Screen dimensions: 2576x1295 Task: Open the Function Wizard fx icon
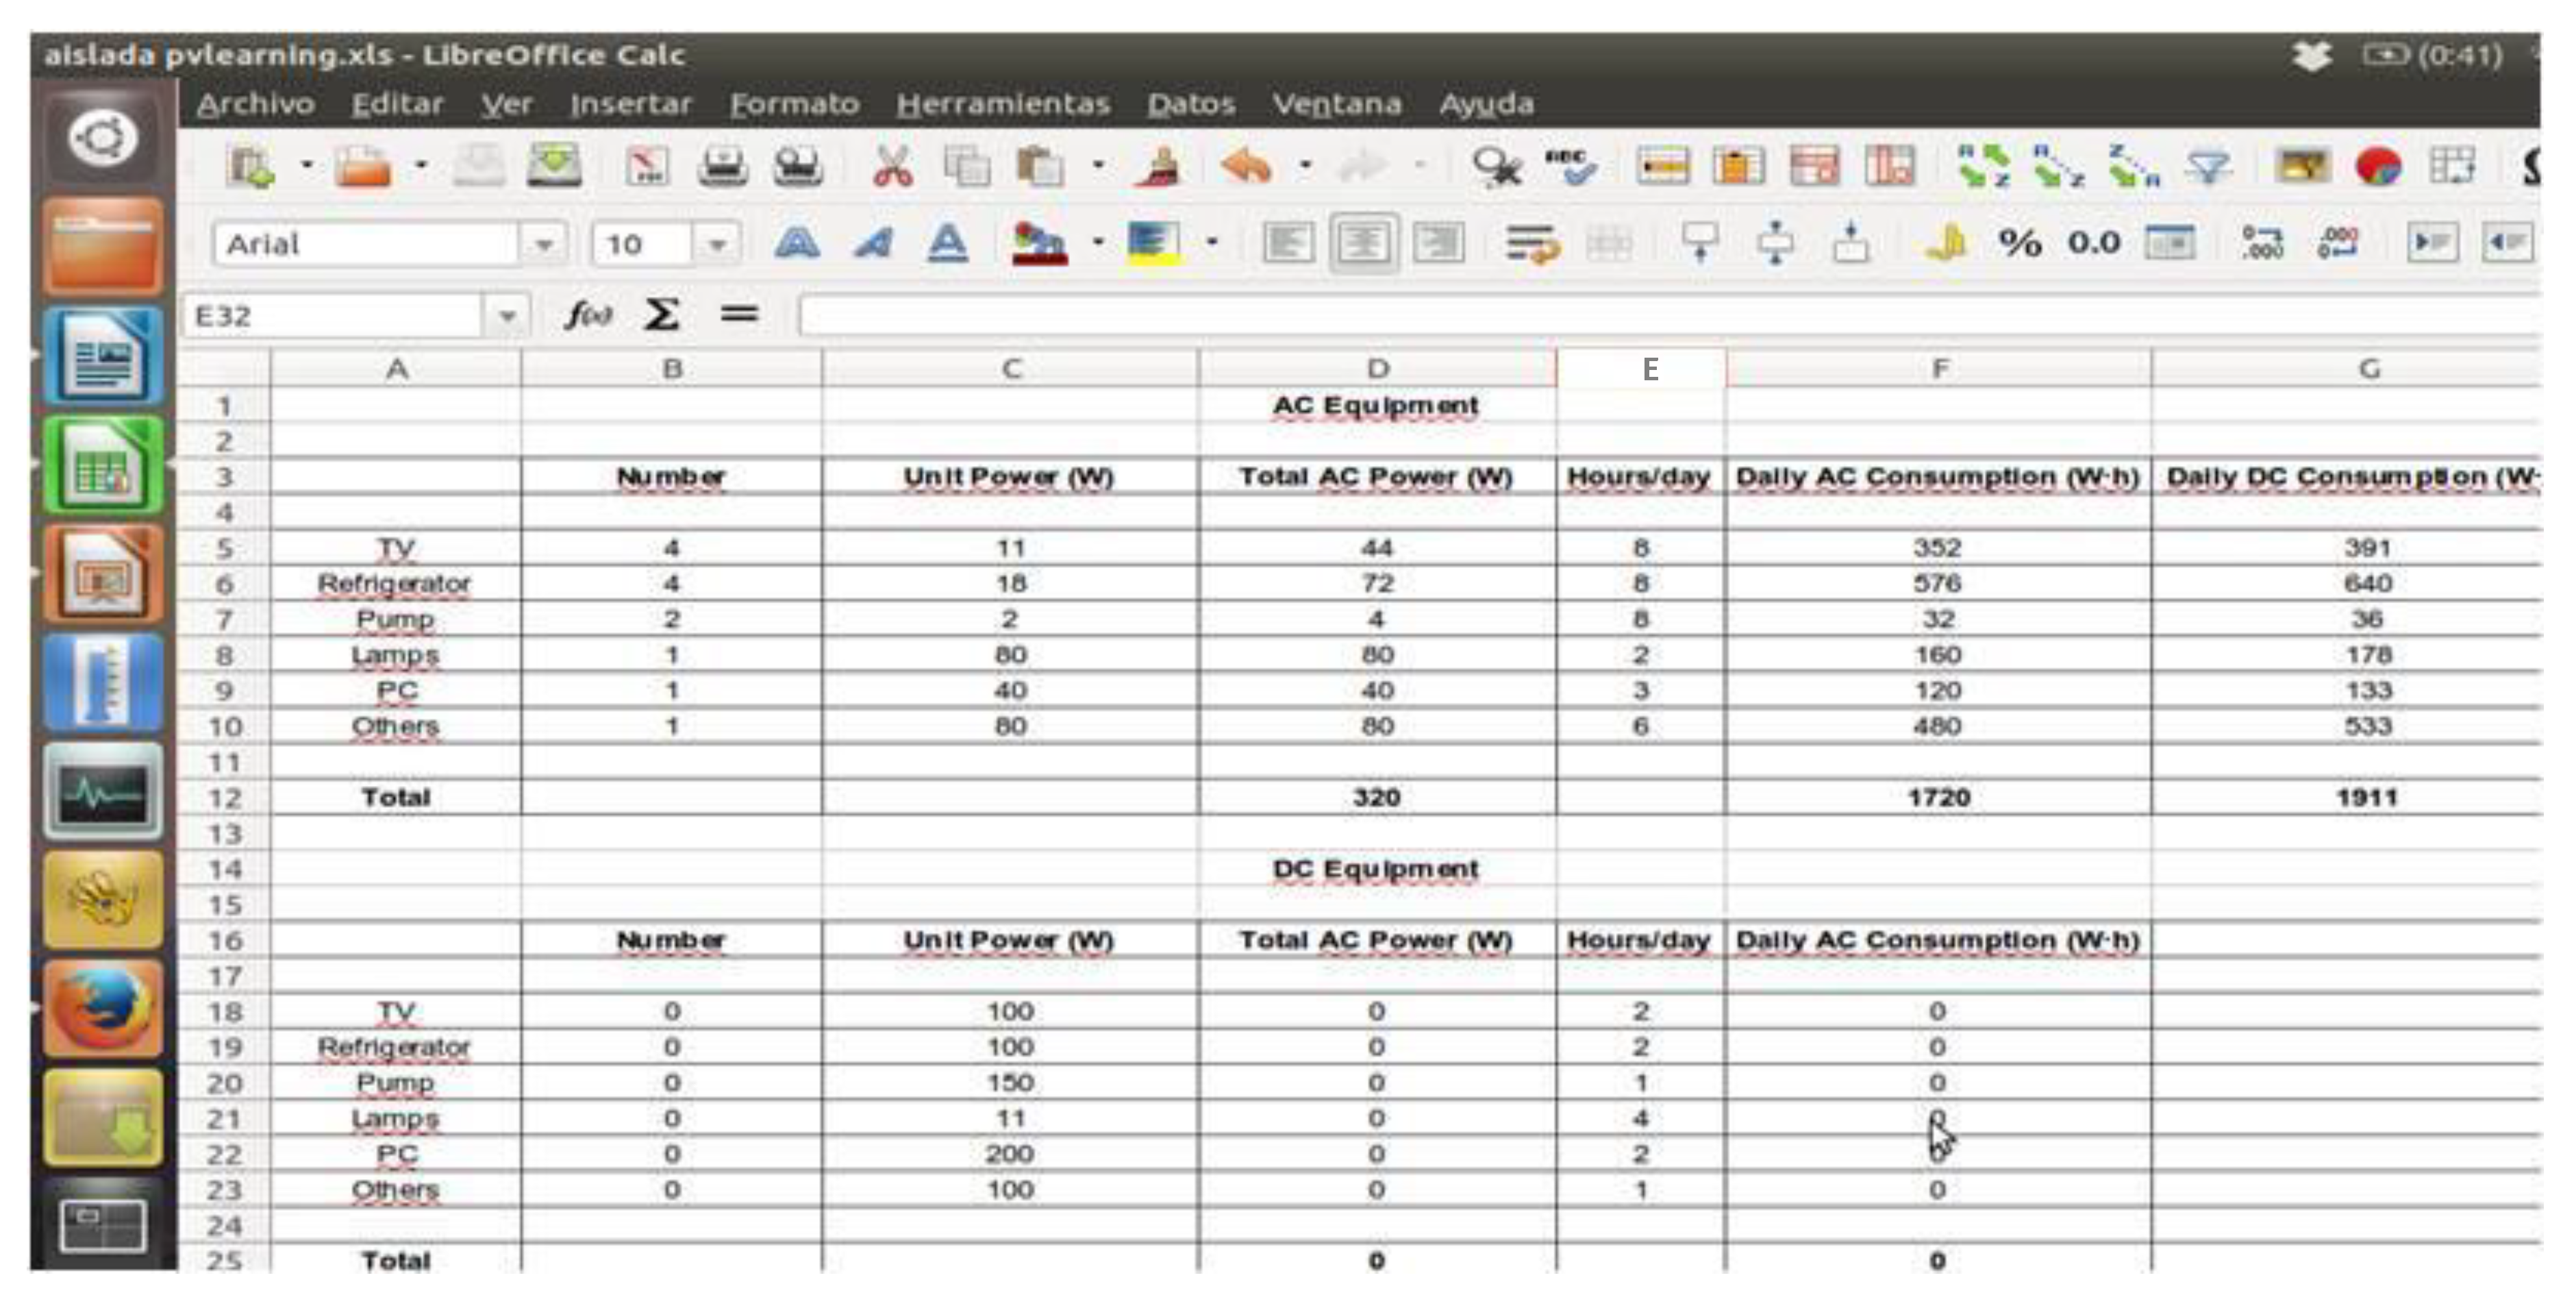[x=588, y=315]
